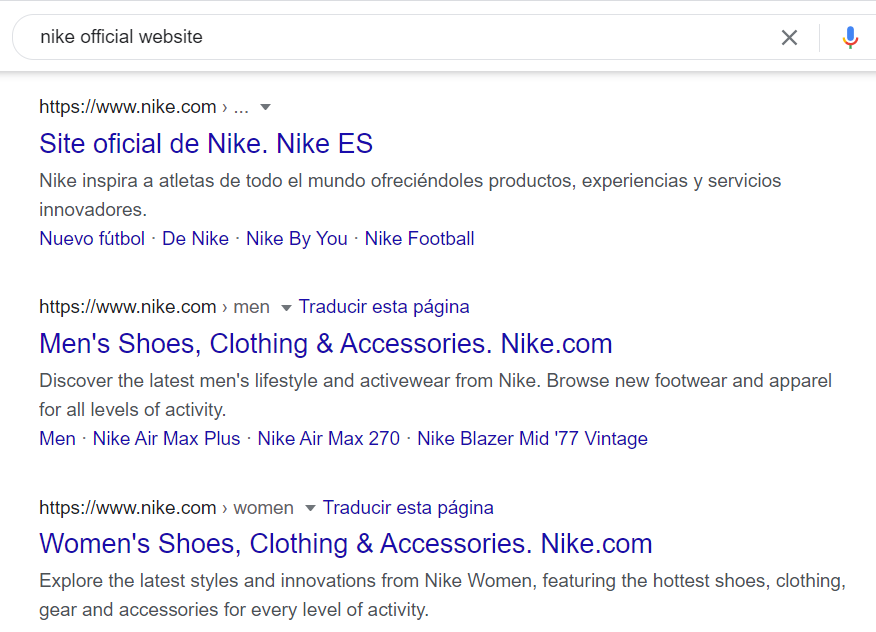This screenshot has width=876, height=632.
Task: Expand the dropdown arrow beside the first nike.com URL
Action: coord(265,108)
